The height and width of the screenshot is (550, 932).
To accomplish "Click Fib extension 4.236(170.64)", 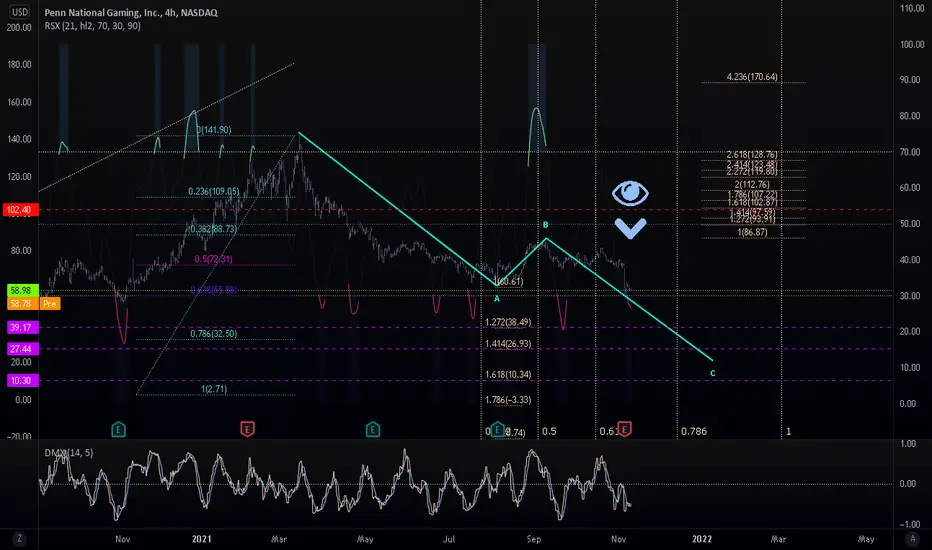I will click(x=752, y=77).
